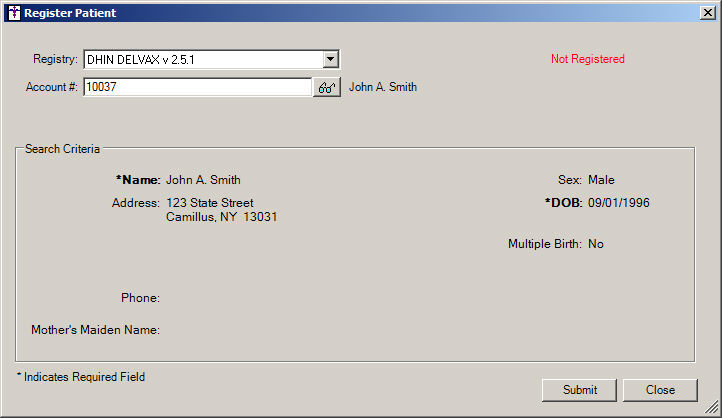The image size is (722, 418).
Task: Submit the patient registration
Action: 579,390
